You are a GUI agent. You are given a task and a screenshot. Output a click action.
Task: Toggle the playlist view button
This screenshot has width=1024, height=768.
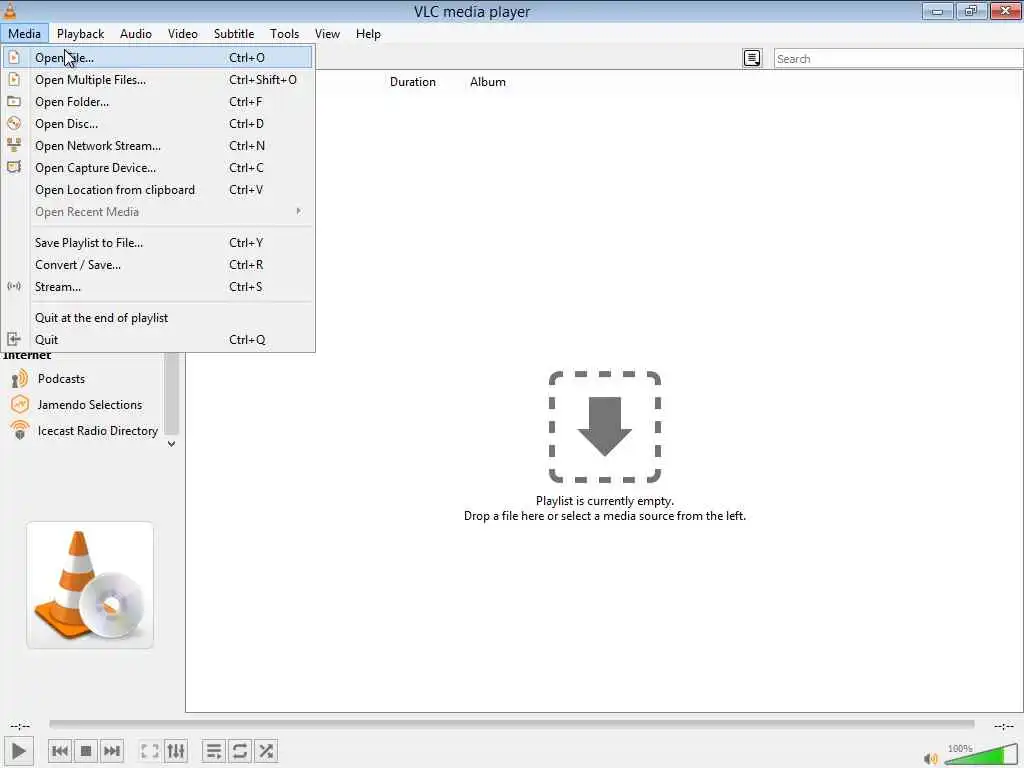[214, 751]
